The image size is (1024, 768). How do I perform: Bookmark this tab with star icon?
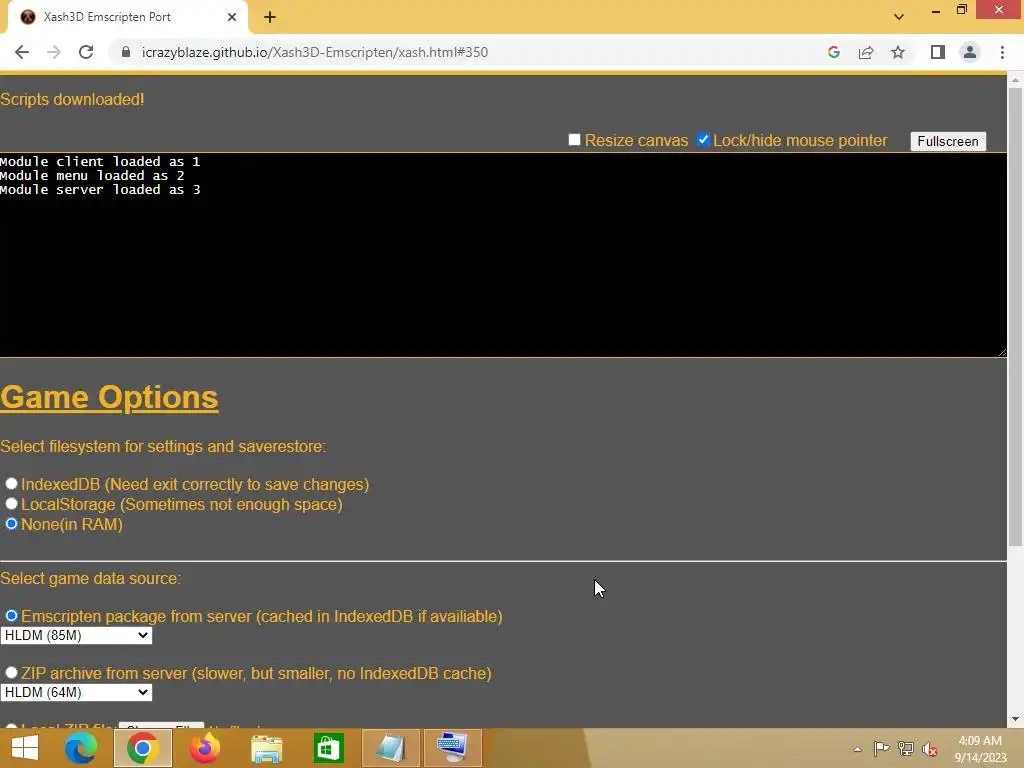tap(898, 52)
